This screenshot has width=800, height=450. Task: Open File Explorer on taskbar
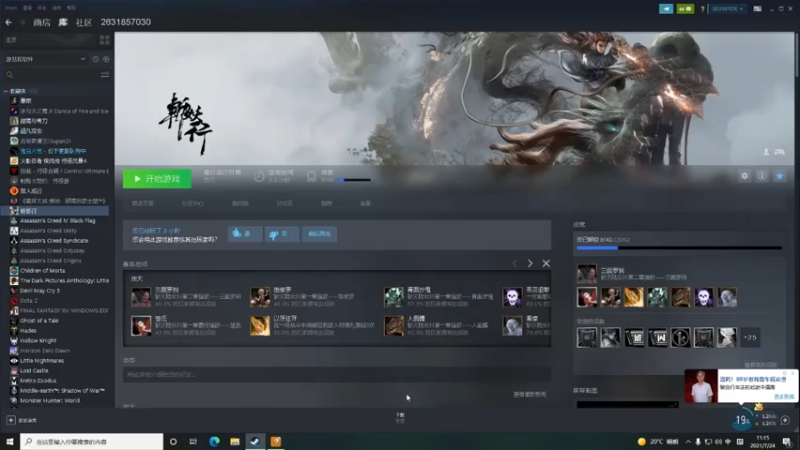click(235, 441)
